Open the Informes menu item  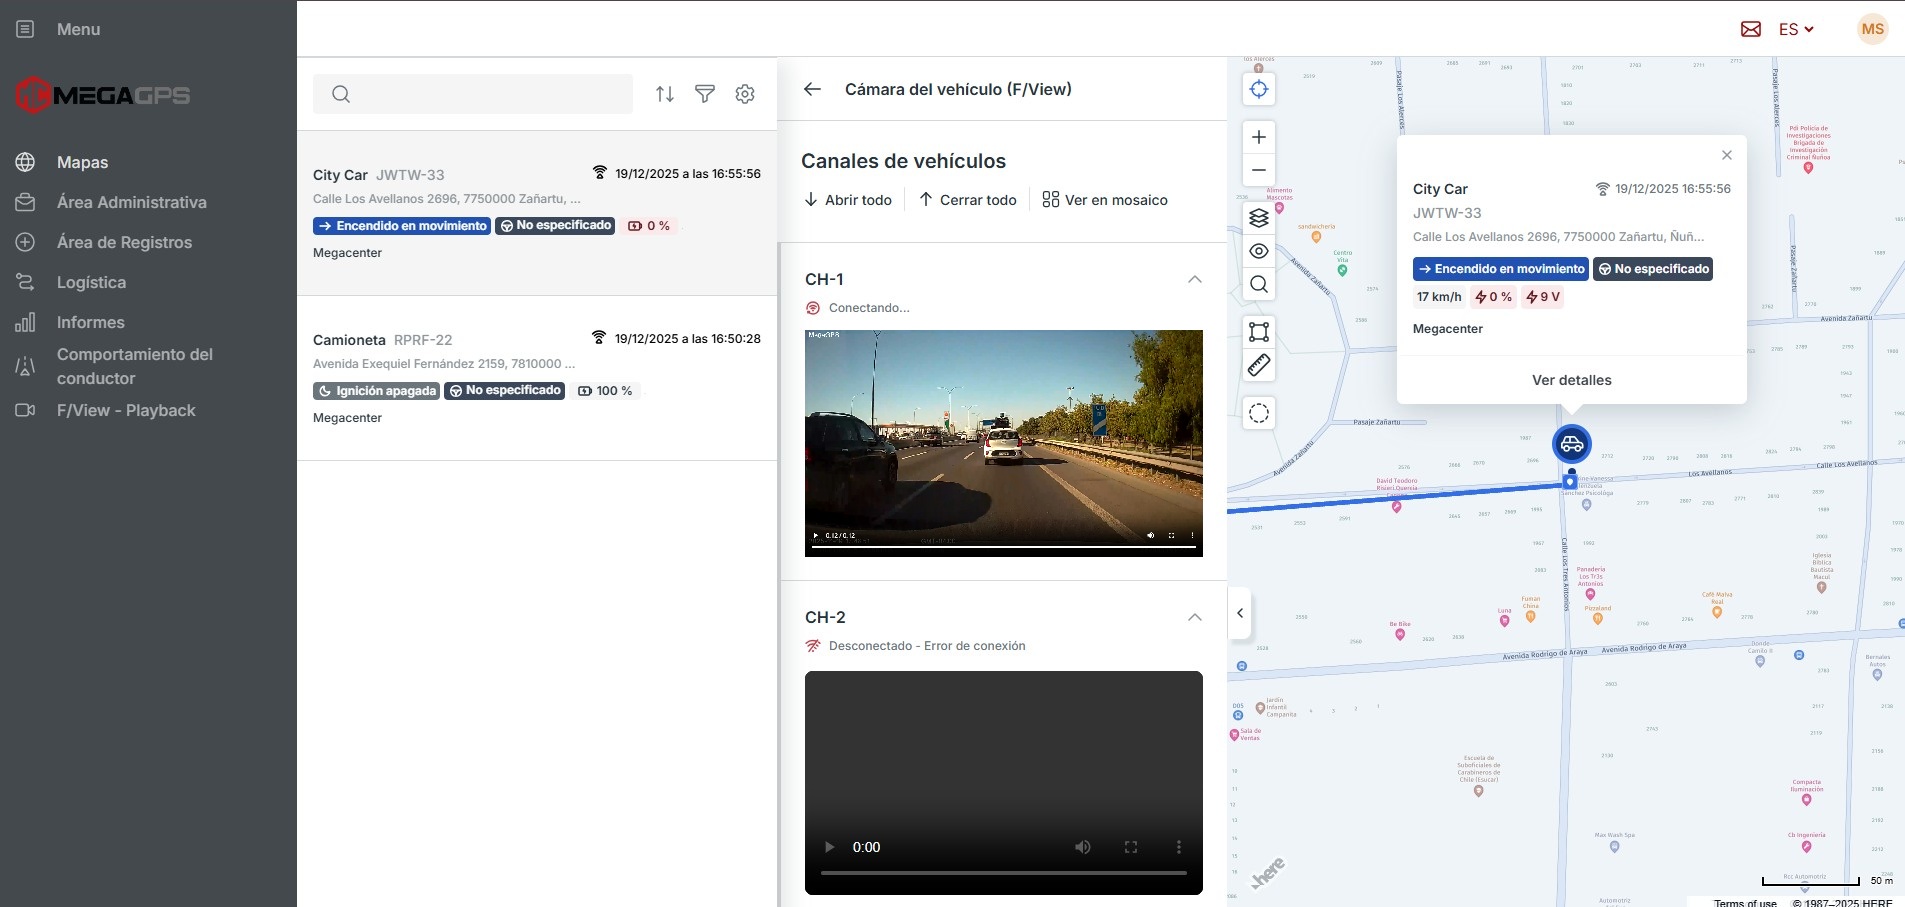click(91, 322)
